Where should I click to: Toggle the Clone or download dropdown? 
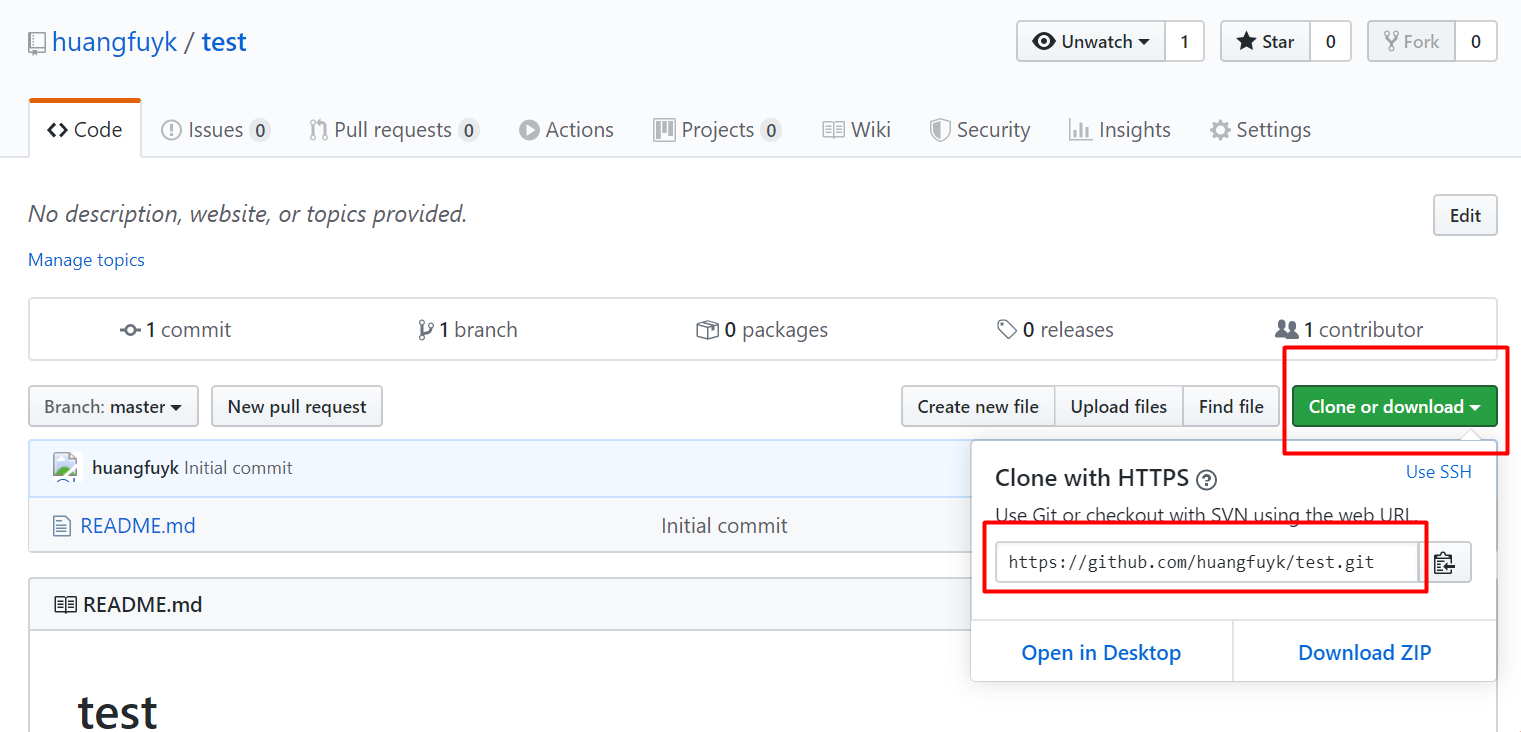[x=1394, y=407]
